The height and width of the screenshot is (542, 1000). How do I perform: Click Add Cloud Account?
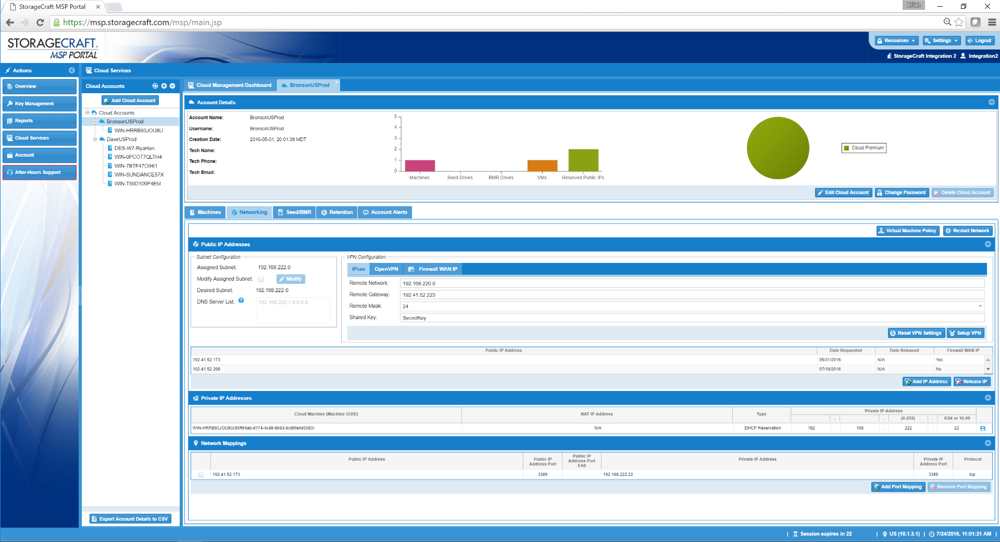point(130,100)
